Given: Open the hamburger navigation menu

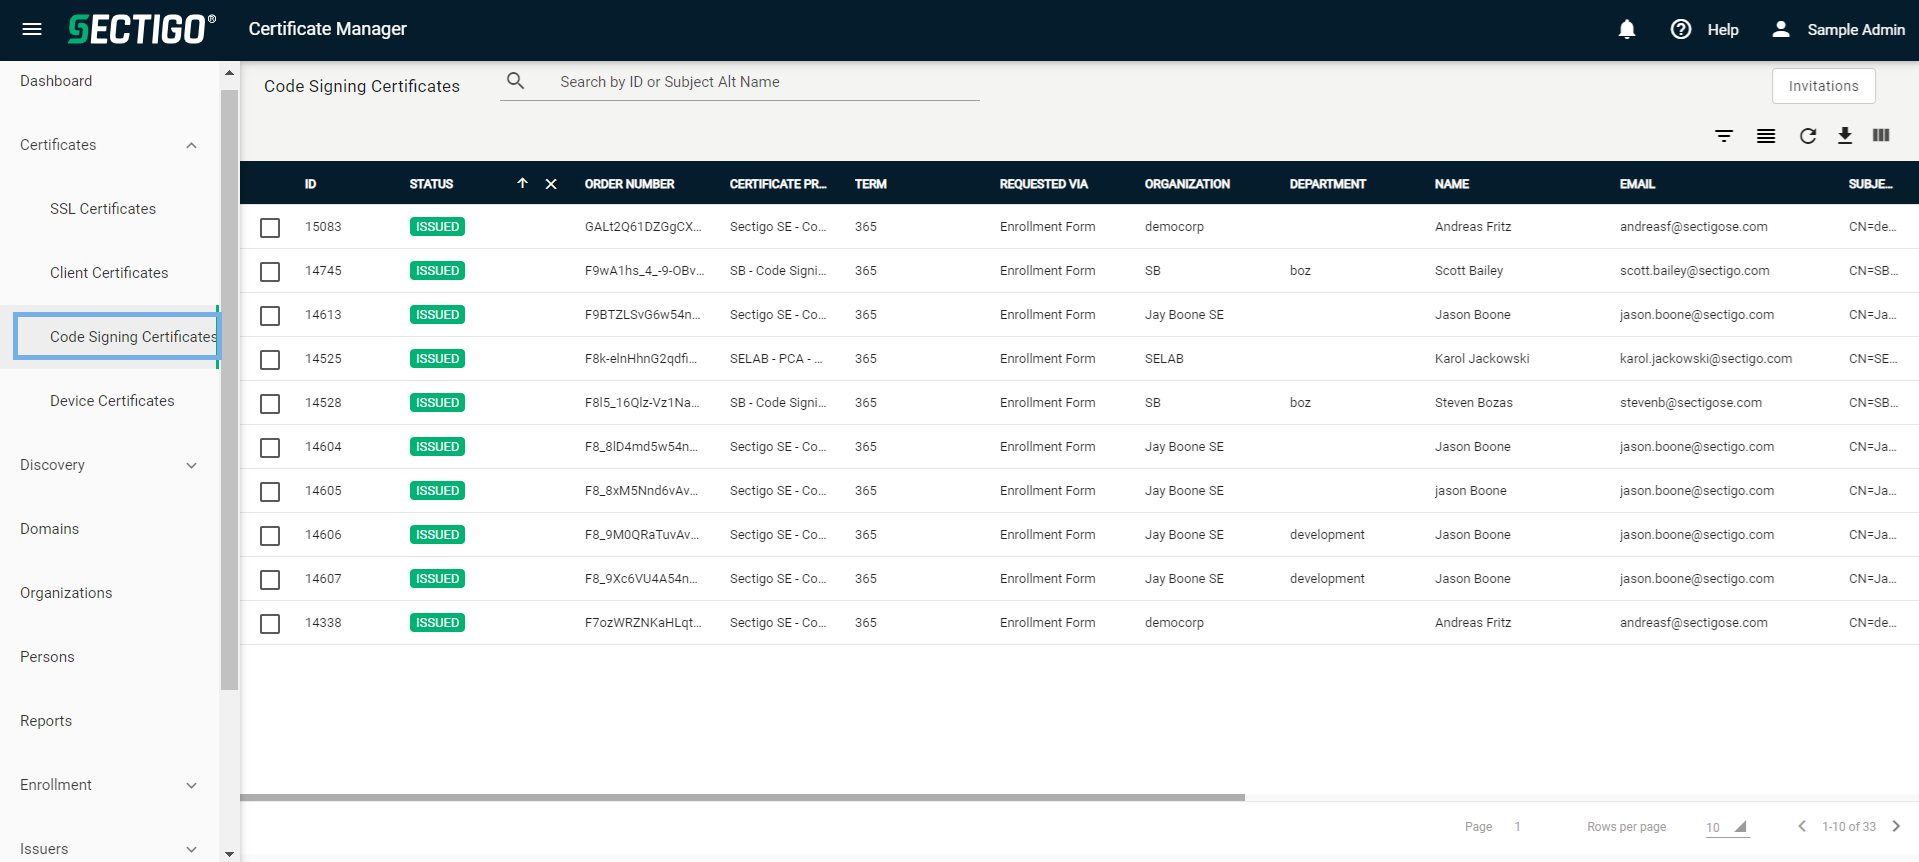Looking at the screenshot, I should coord(32,29).
